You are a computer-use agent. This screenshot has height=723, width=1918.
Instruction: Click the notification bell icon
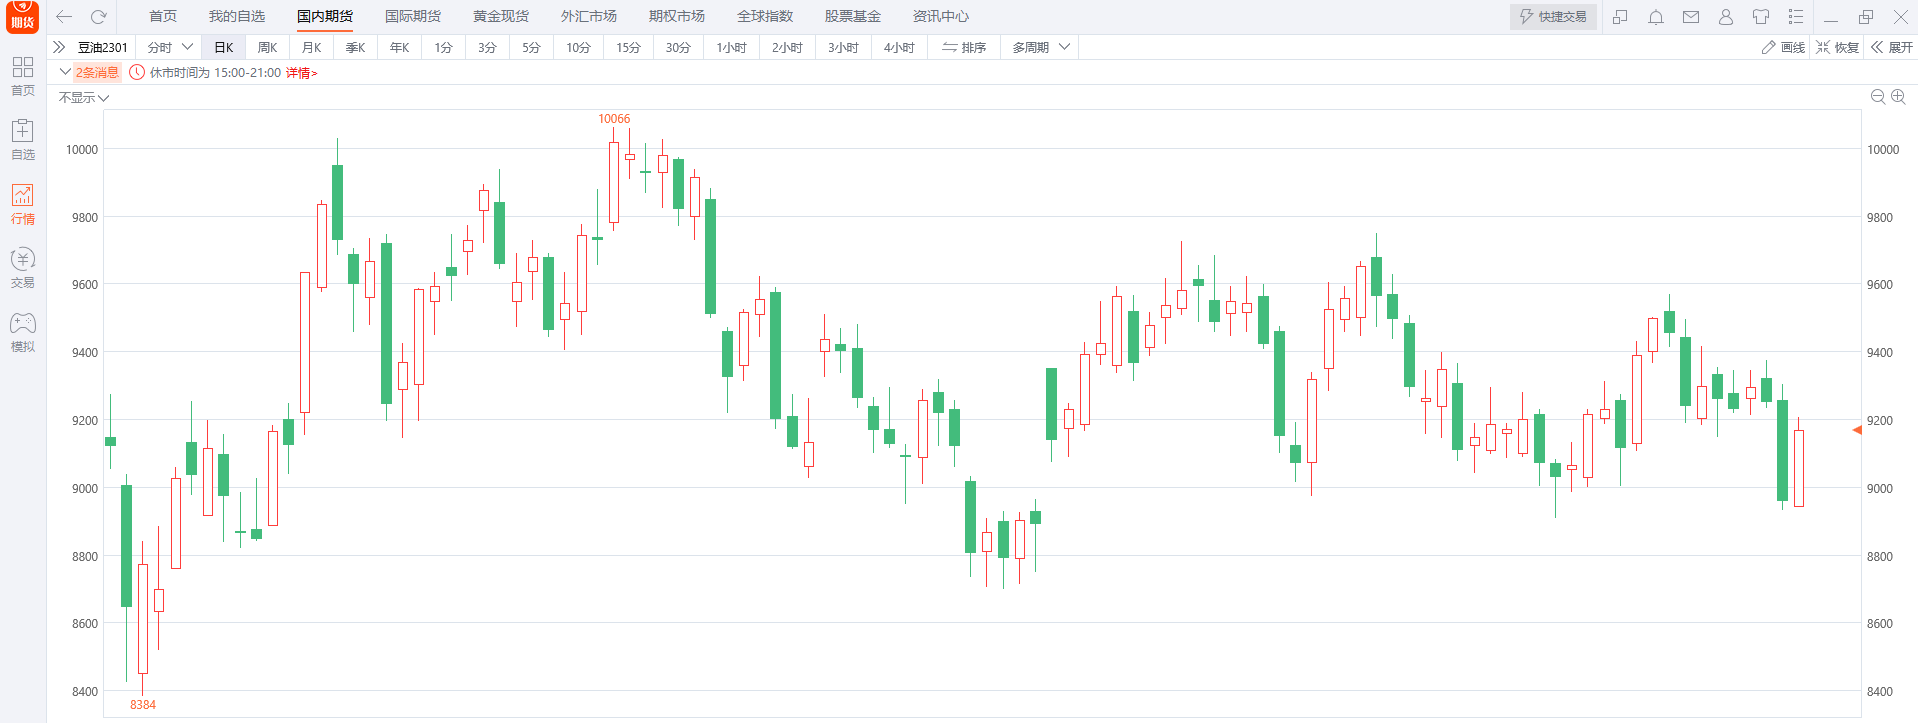click(1656, 17)
